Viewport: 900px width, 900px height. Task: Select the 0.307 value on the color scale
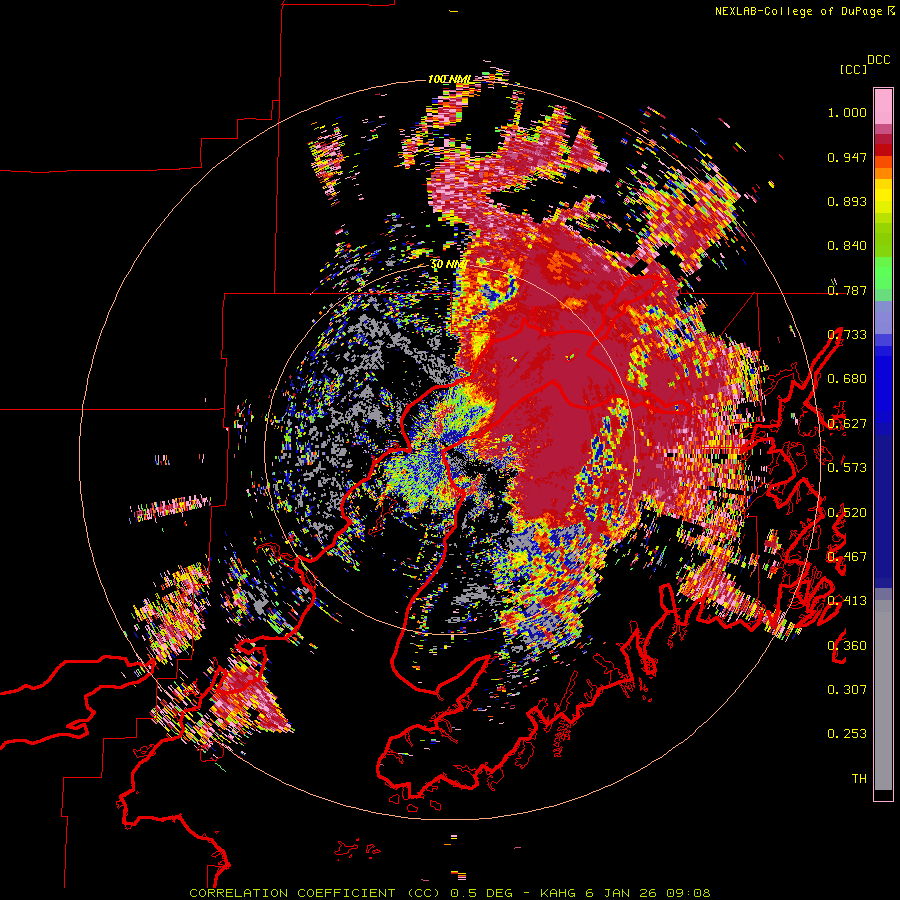click(847, 689)
